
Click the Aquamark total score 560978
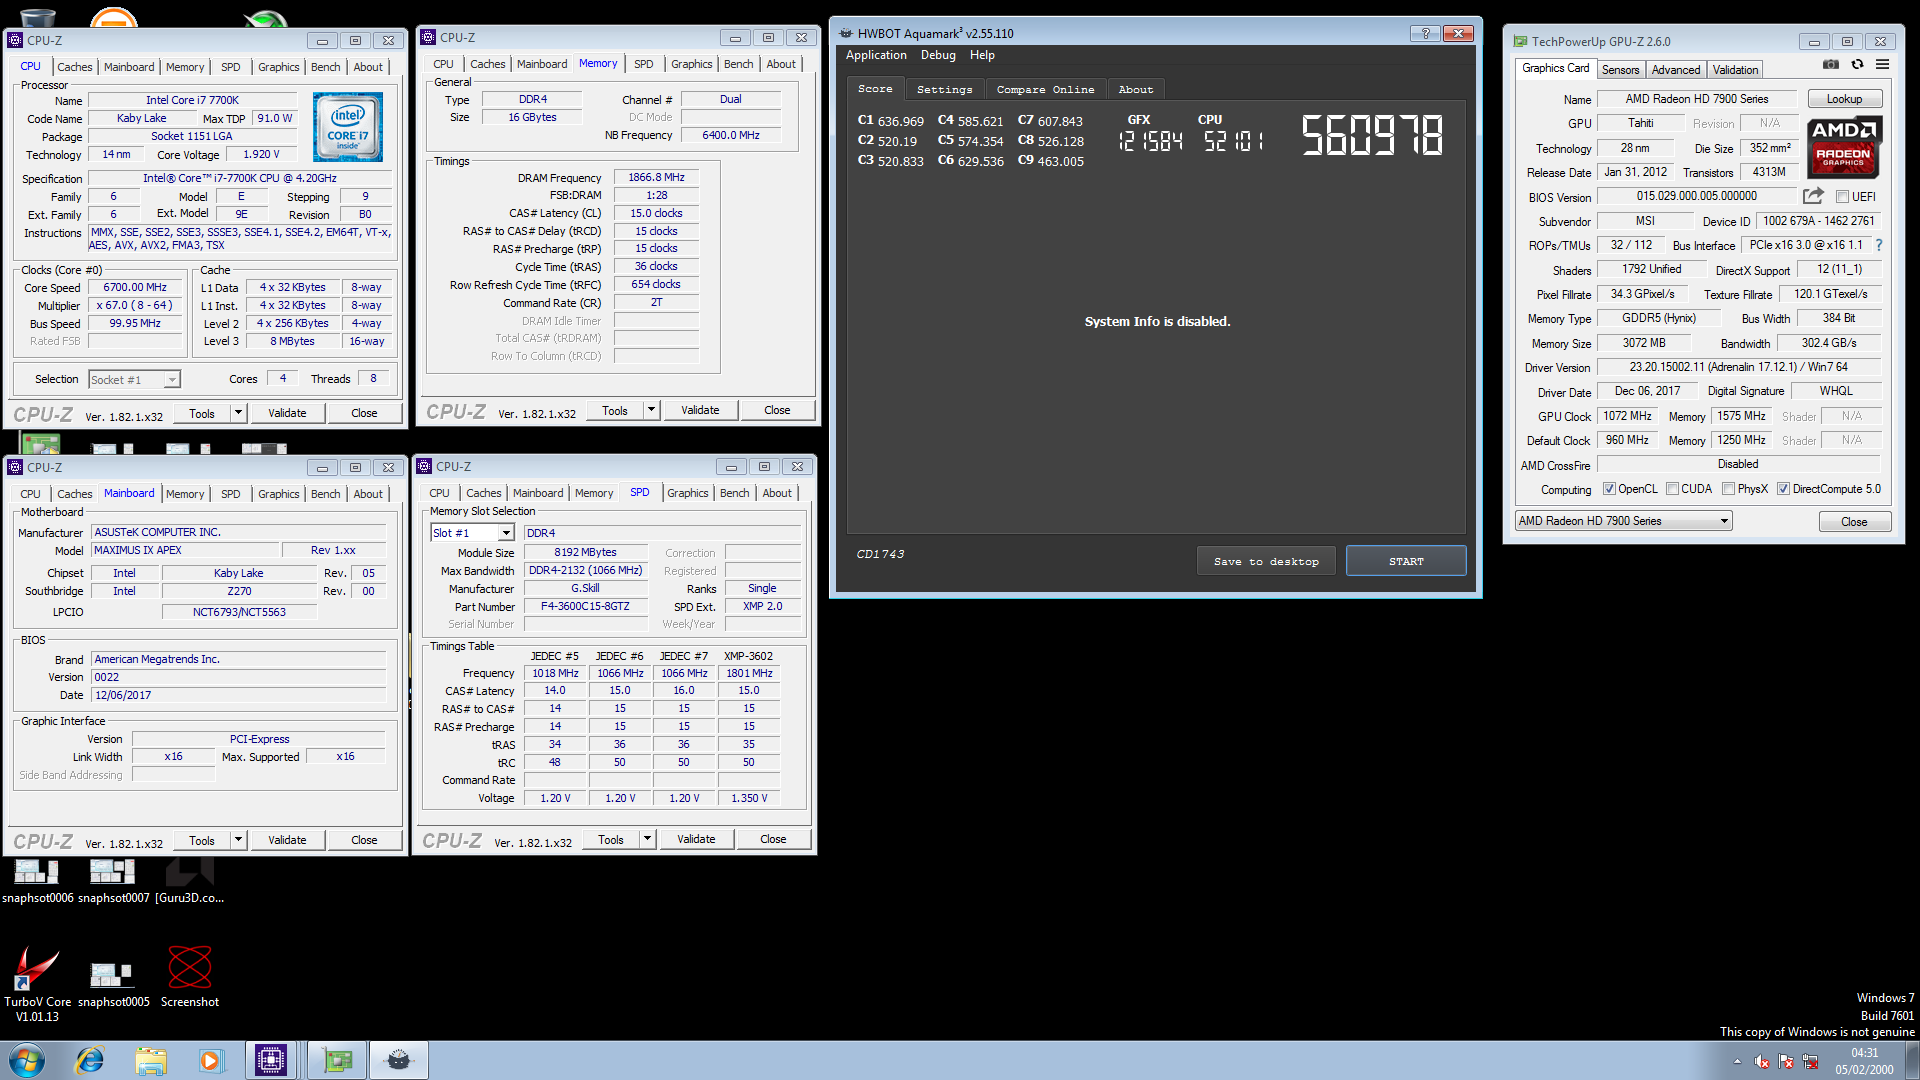tap(1372, 135)
